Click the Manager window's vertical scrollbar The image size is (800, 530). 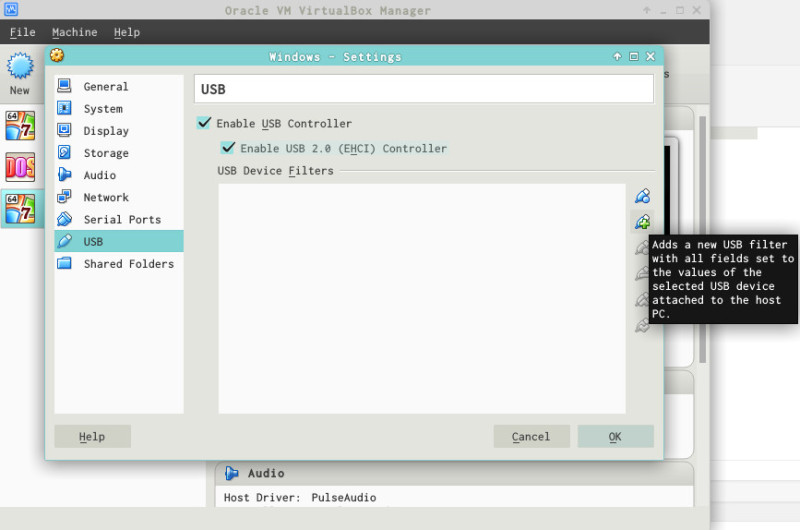pyautogui.click(x=703, y=239)
